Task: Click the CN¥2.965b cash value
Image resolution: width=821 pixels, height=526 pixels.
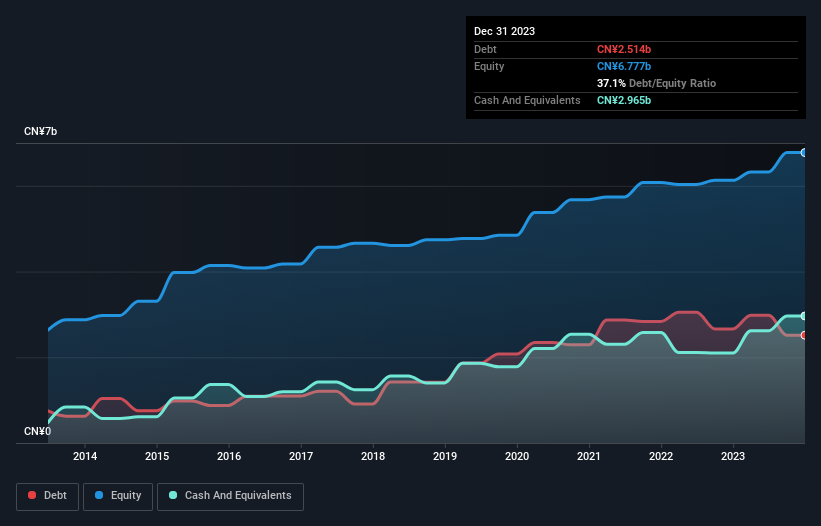Action: point(624,100)
